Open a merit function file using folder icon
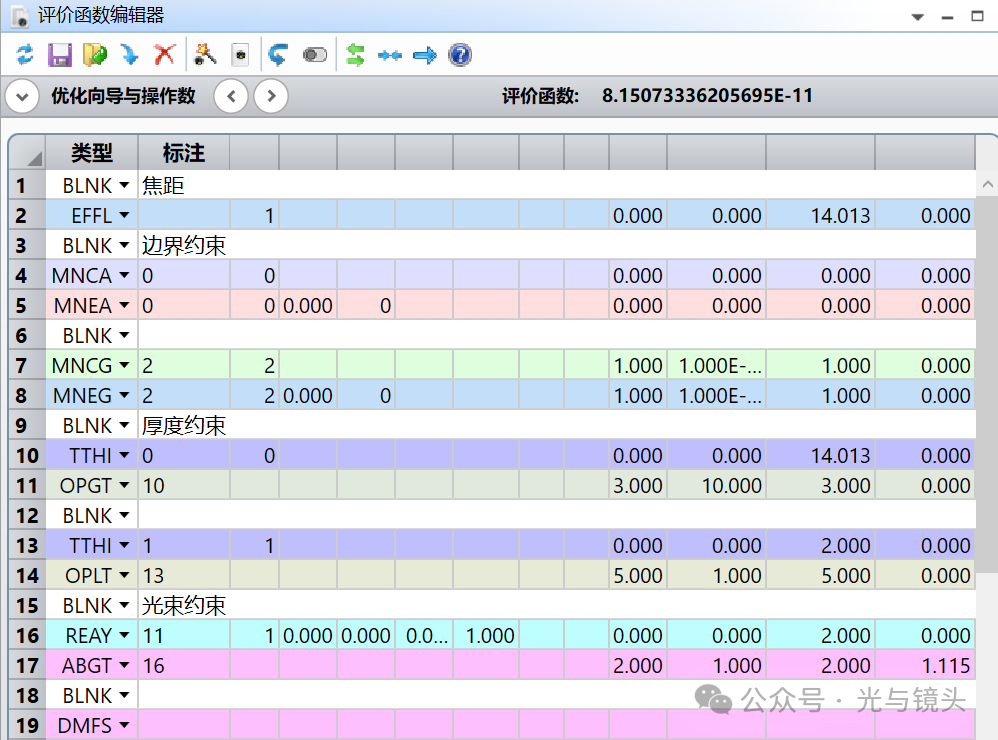Image resolution: width=998 pixels, height=740 pixels. pyautogui.click(x=94, y=54)
